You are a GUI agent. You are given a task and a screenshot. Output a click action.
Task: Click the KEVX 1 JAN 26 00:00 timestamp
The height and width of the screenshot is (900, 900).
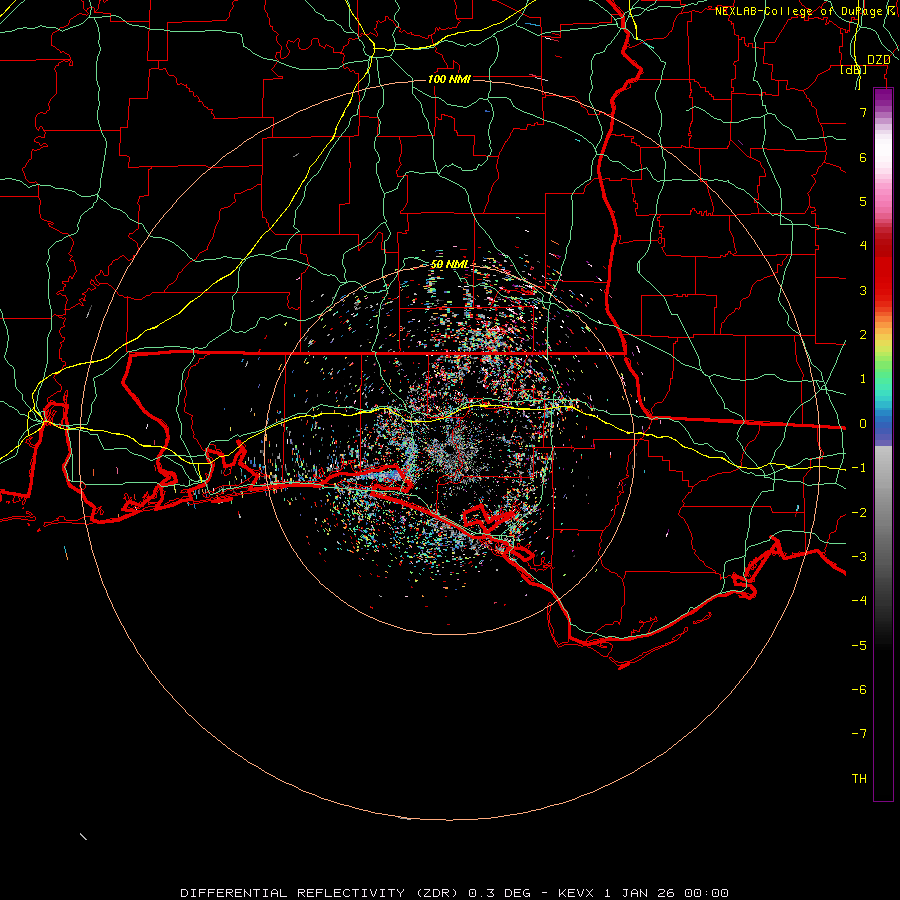pos(643,893)
